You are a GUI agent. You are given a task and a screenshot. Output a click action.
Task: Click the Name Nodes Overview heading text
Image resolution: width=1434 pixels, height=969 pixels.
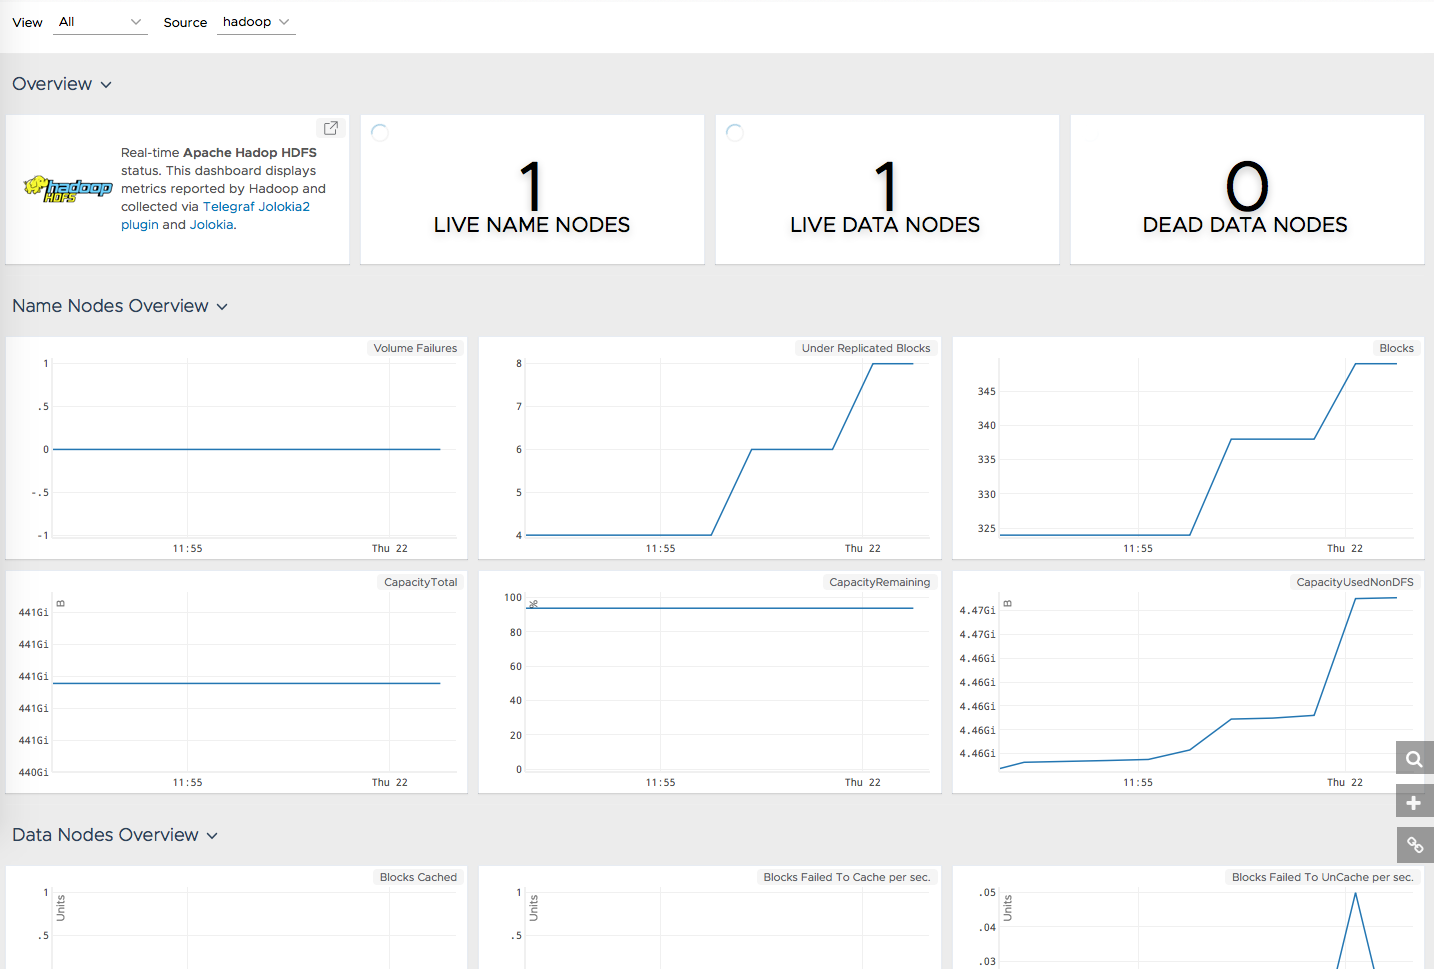(x=110, y=306)
